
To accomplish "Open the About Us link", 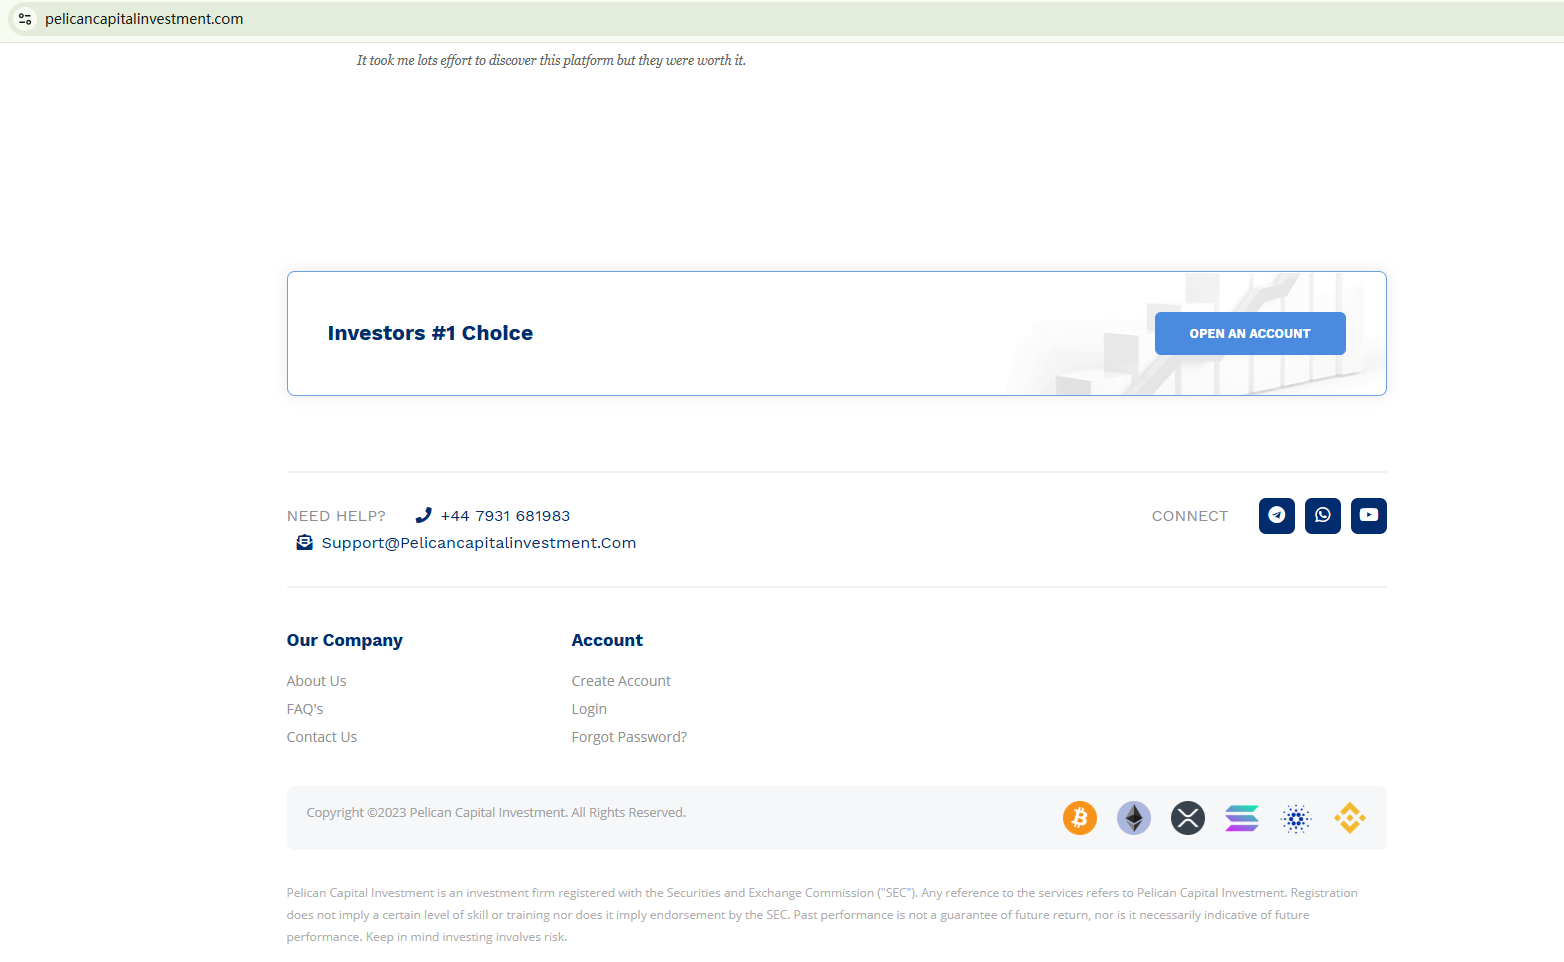I will coord(316,681).
